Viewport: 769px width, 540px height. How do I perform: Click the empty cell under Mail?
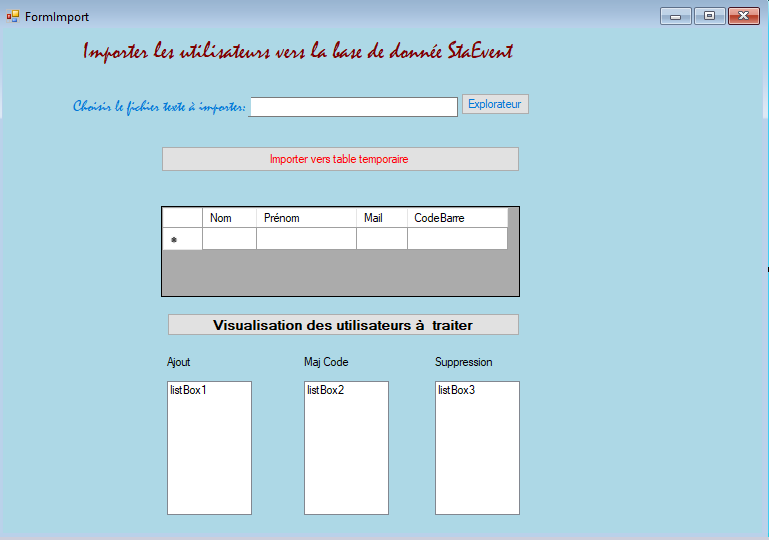381,239
